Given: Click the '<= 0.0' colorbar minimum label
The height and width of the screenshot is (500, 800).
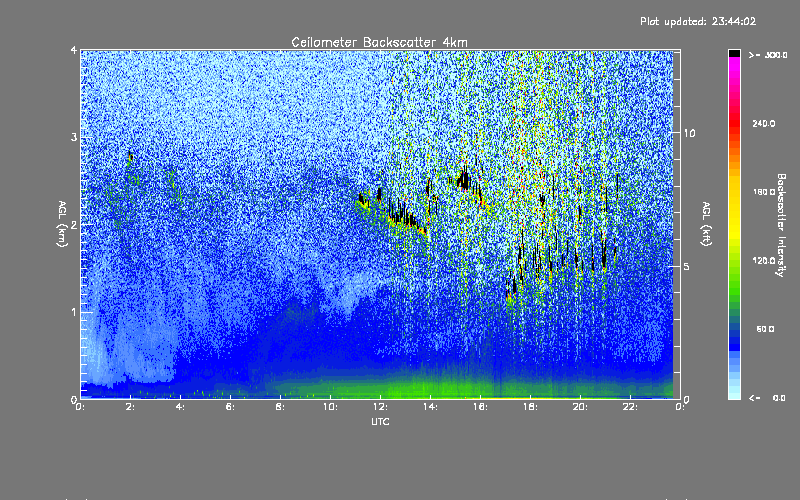Looking at the screenshot, I should coord(767,398).
